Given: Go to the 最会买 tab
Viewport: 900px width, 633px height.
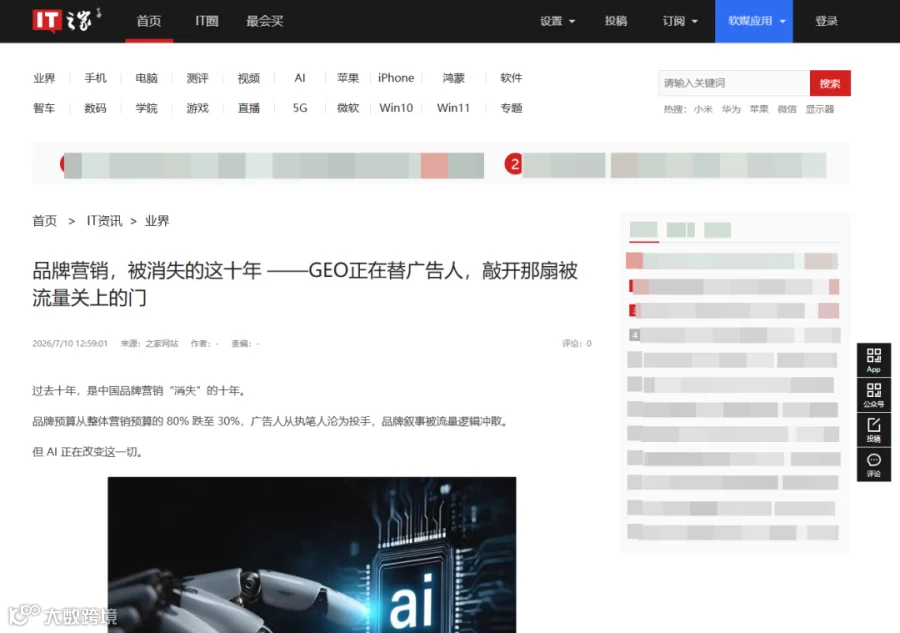Looking at the screenshot, I should click(265, 21).
